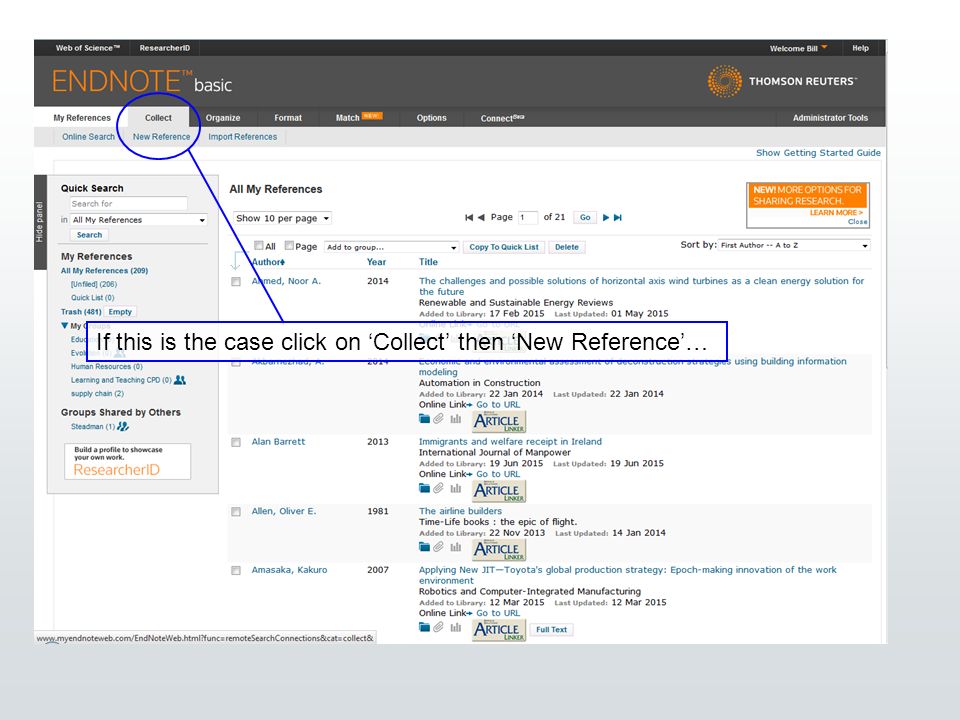Click chart icon in Alan Barrett row
960x720 pixels.
pos(456,488)
